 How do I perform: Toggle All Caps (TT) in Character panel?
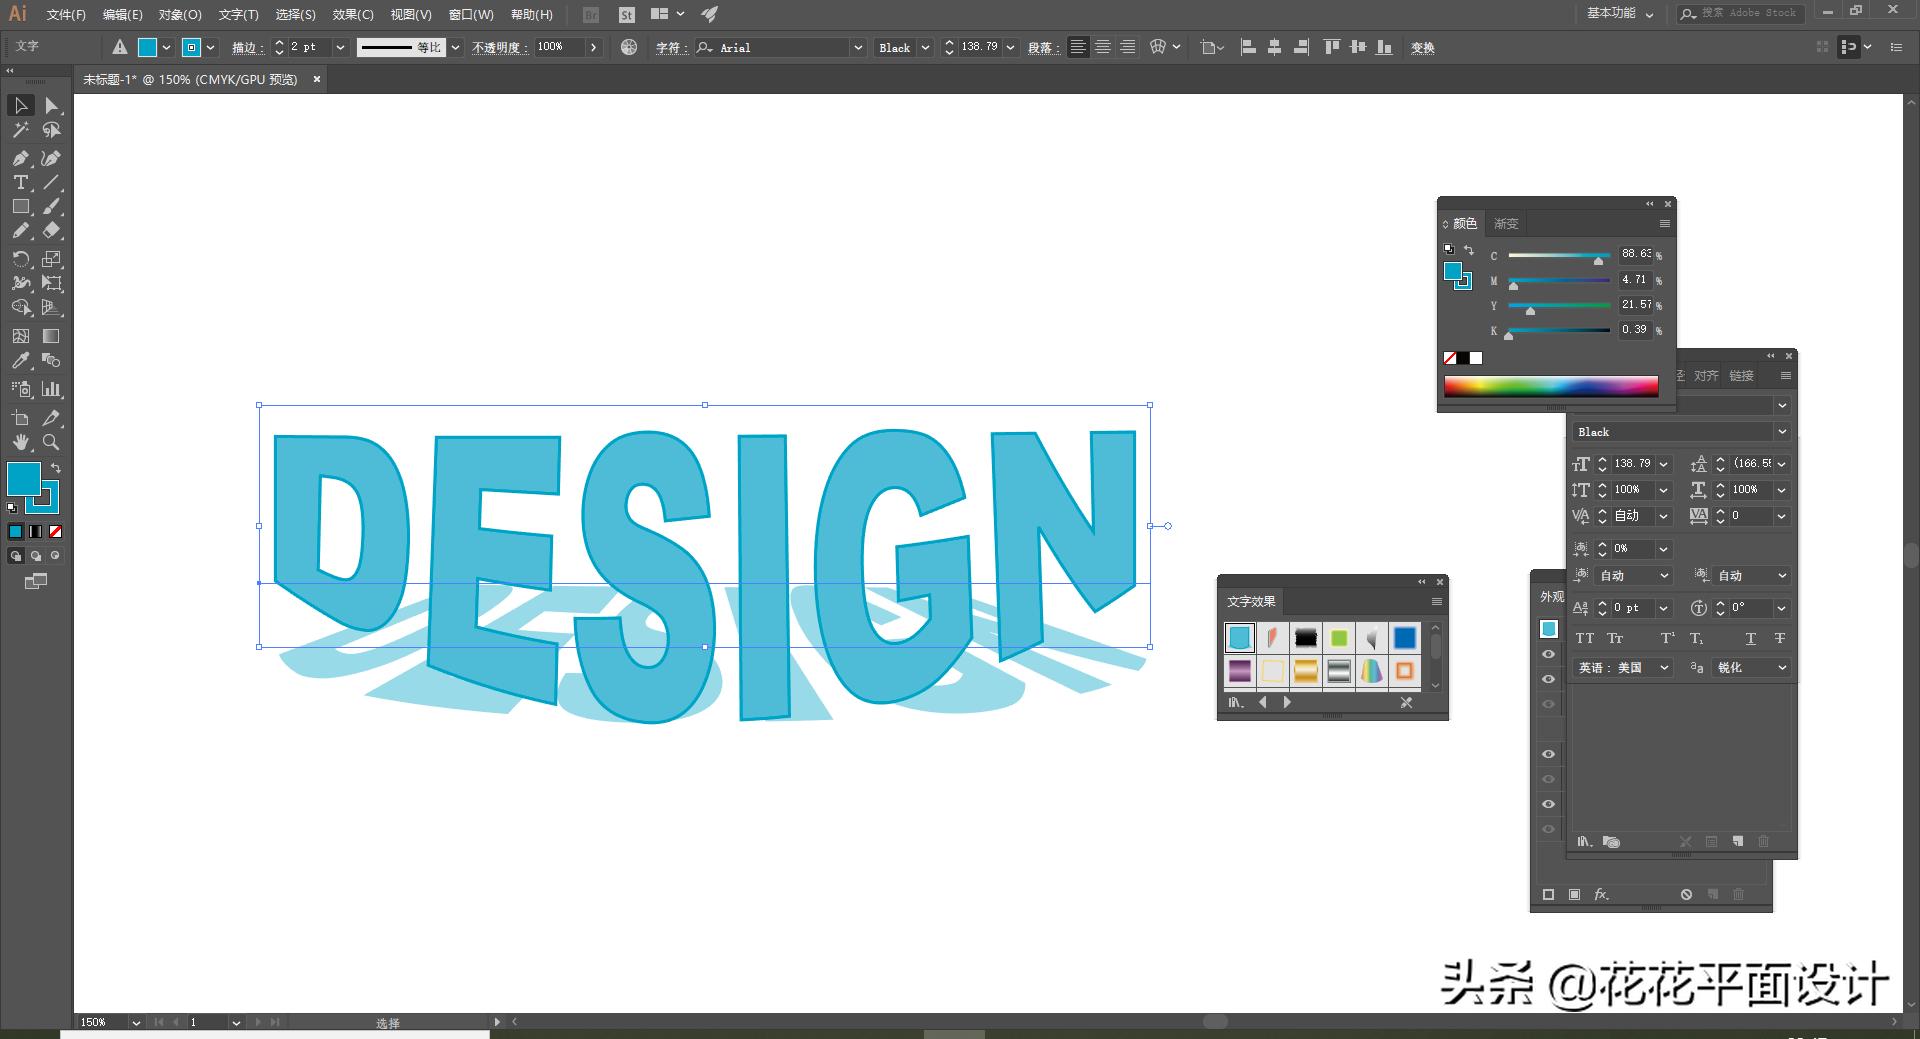pyautogui.click(x=1585, y=638)
